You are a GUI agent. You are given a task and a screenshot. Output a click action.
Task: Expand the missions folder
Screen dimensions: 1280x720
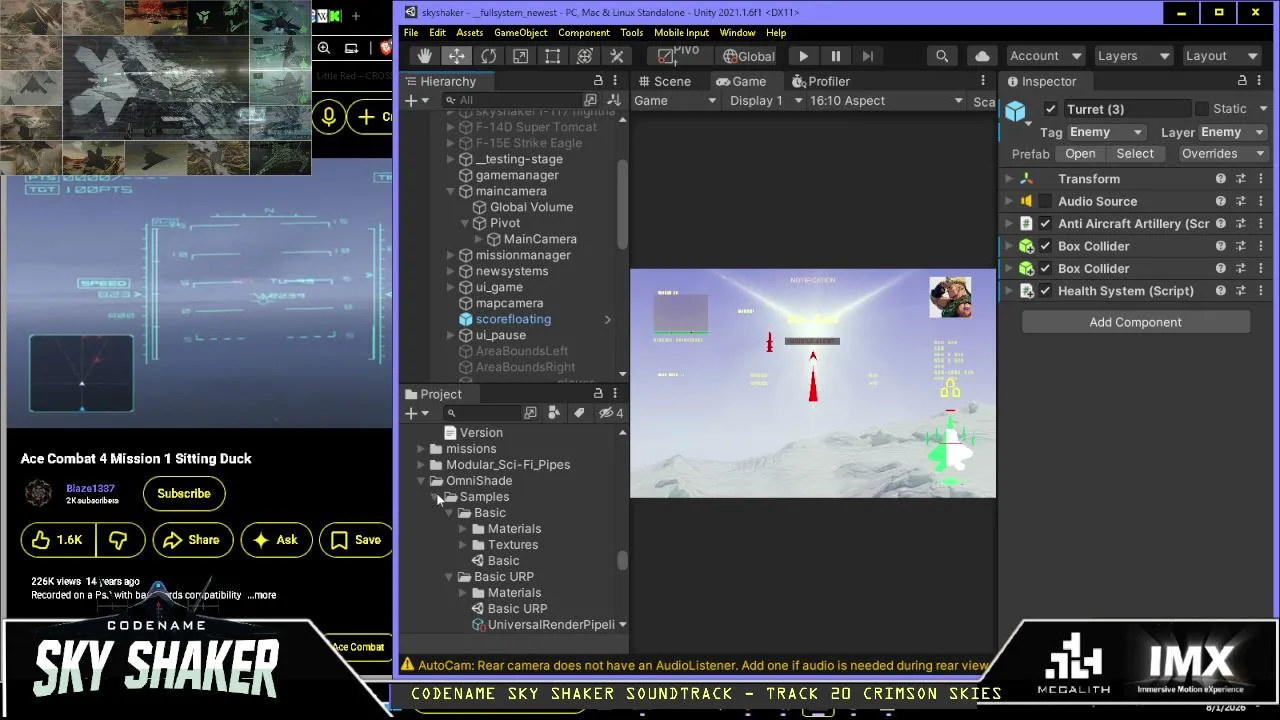[422, 449]
